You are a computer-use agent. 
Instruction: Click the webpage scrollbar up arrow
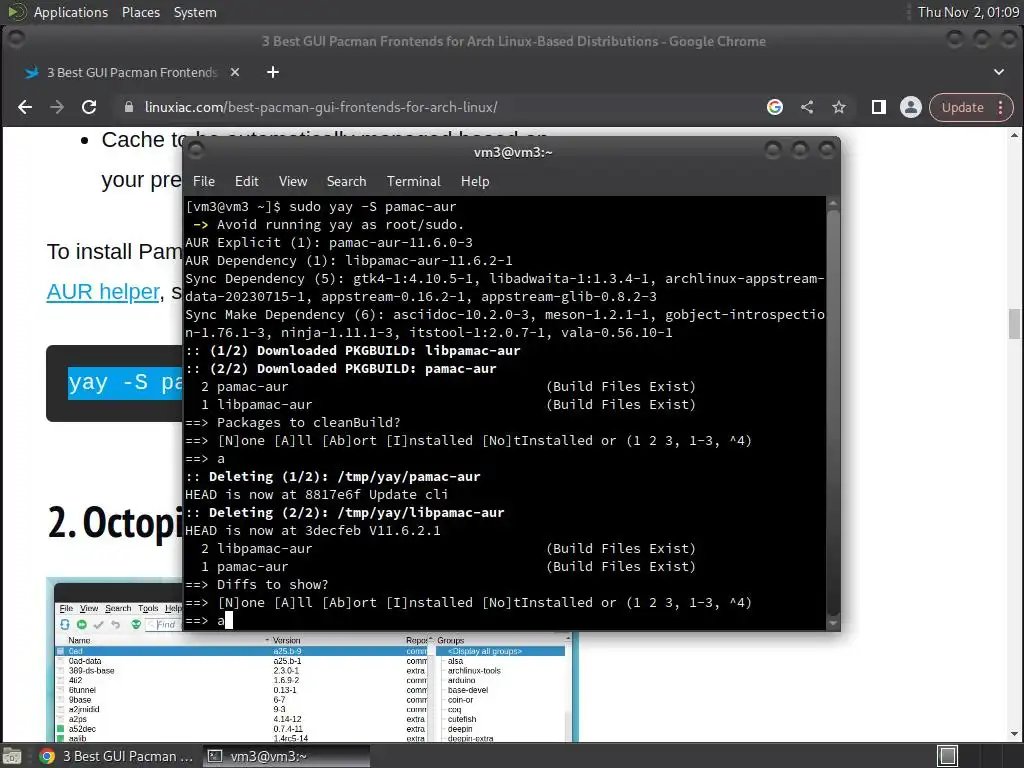1014,136
